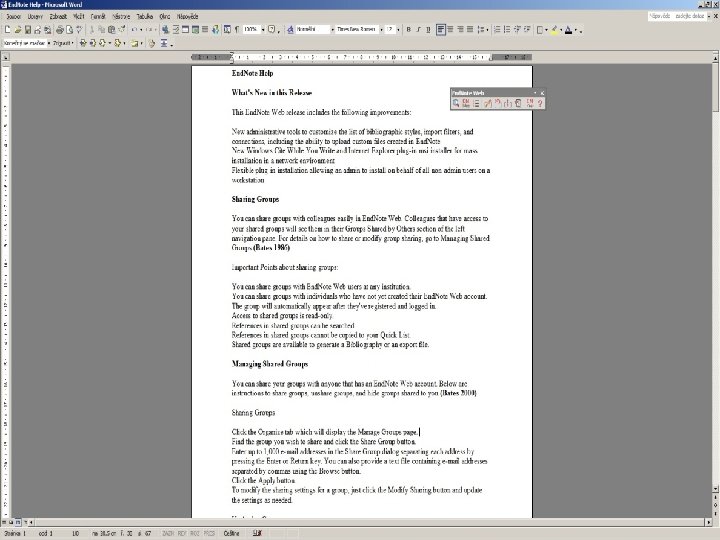Viewport: 720px width, 540px height.
Task: Open the paragraph style dropdown
Action: pos(332,30)
